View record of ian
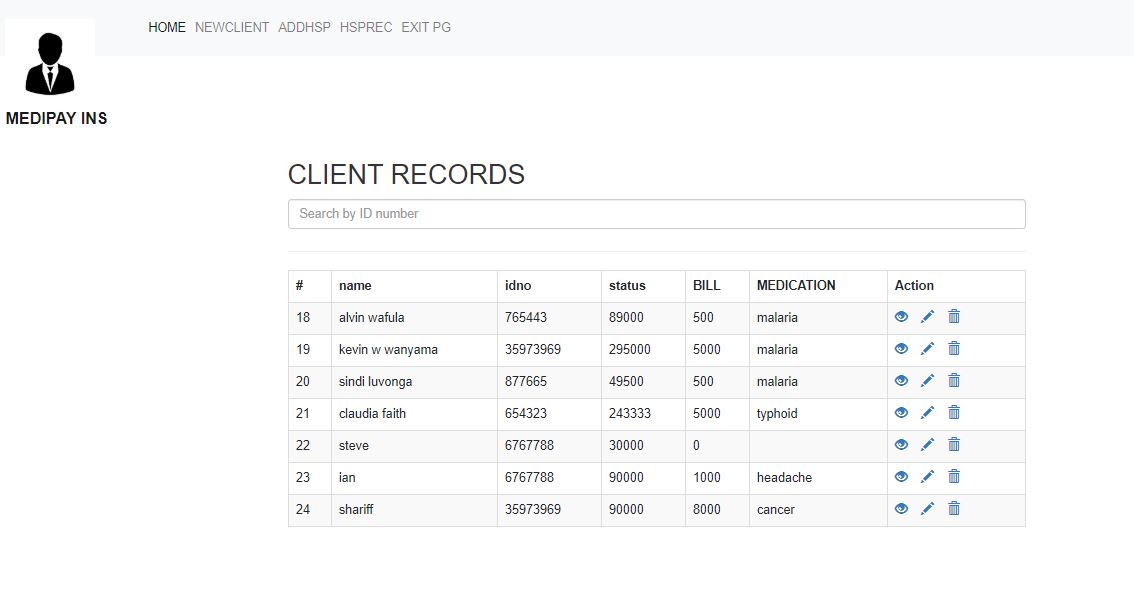The height and width of the screenshot is (600, 1134). (901, 476)
